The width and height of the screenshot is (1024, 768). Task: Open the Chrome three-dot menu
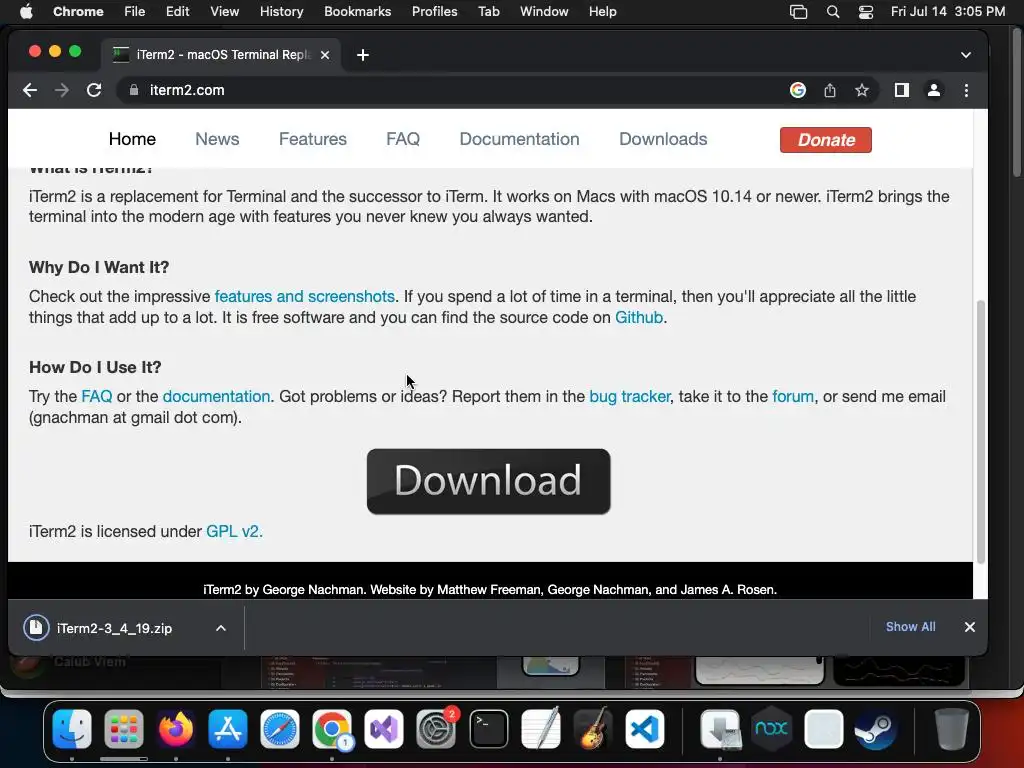967,90
